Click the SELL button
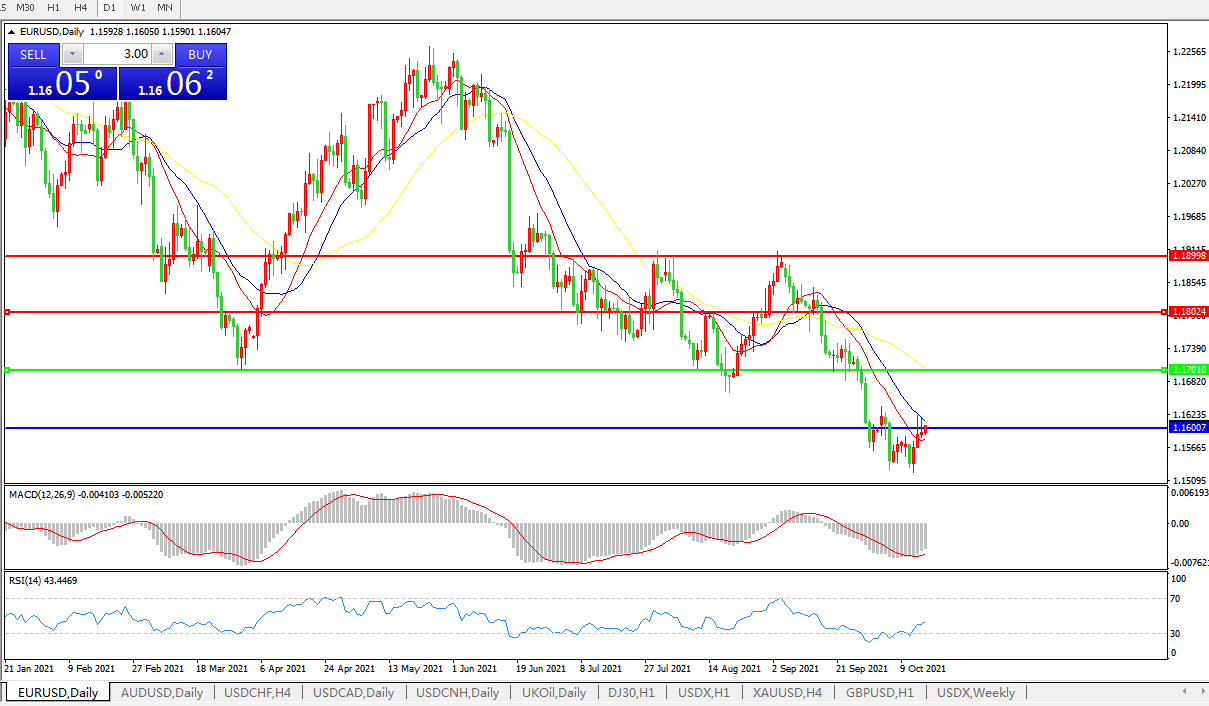The image size is (1209, 706). [x=33, y=54]
